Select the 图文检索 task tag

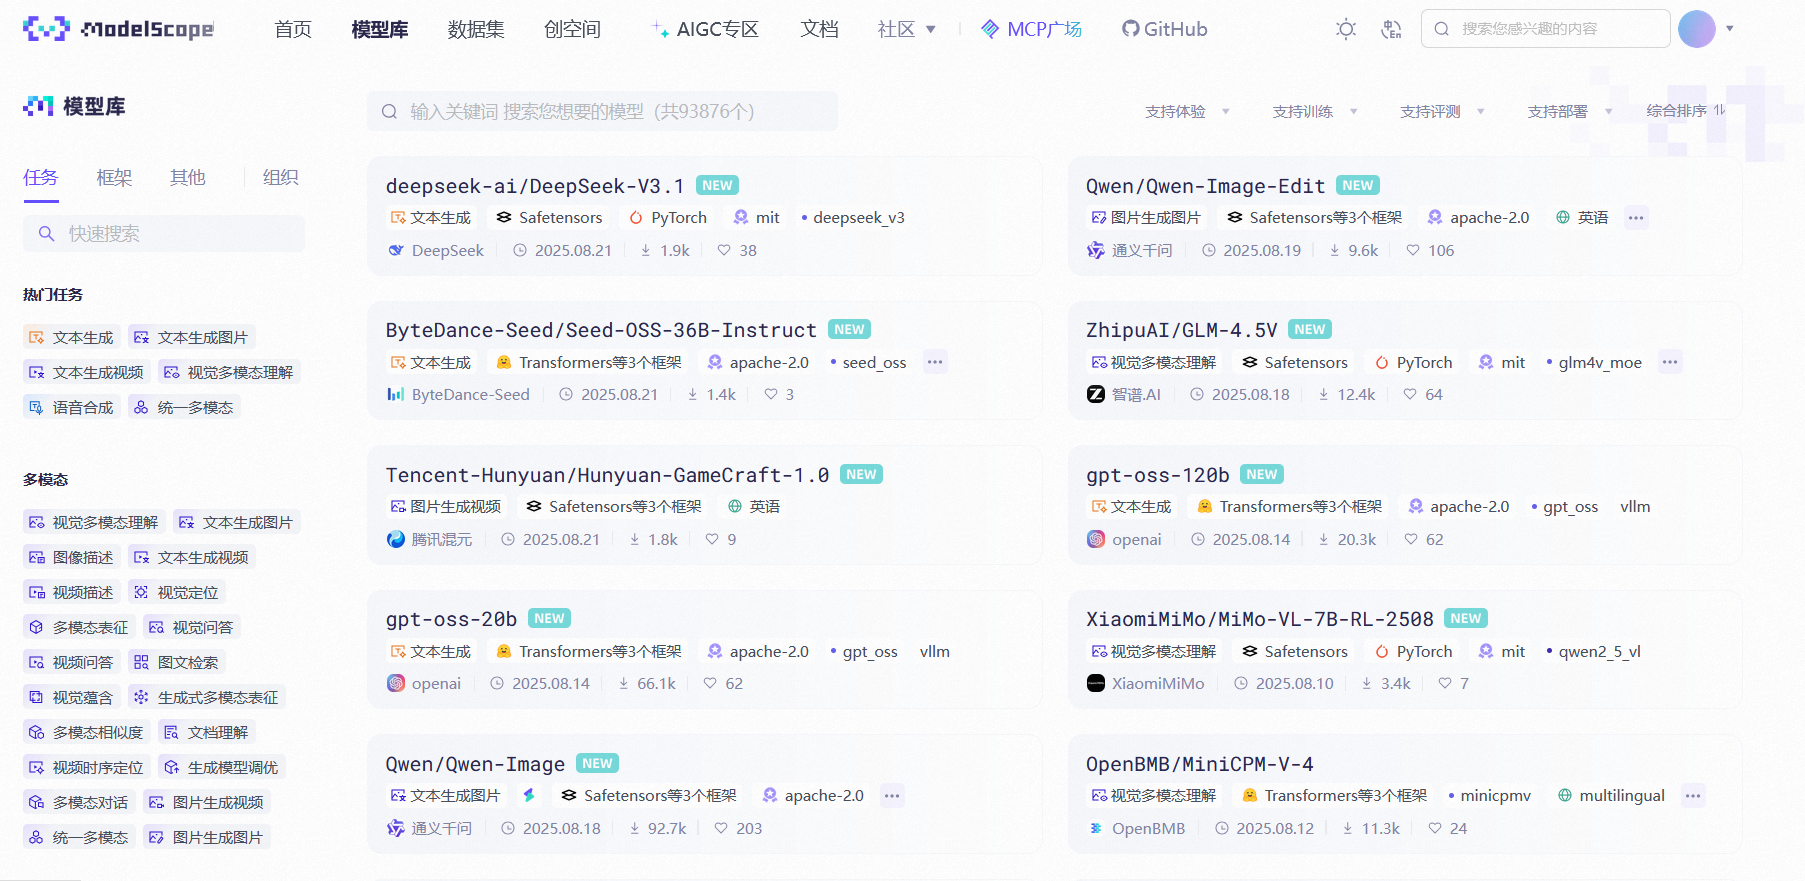click(x=177, y=662)
